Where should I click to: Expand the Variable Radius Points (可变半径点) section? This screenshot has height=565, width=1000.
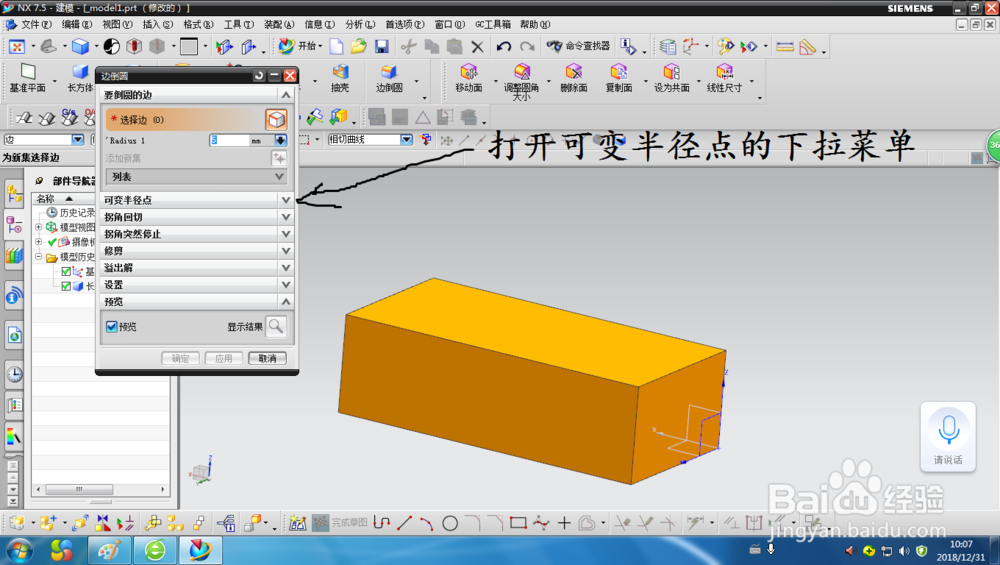196,200
